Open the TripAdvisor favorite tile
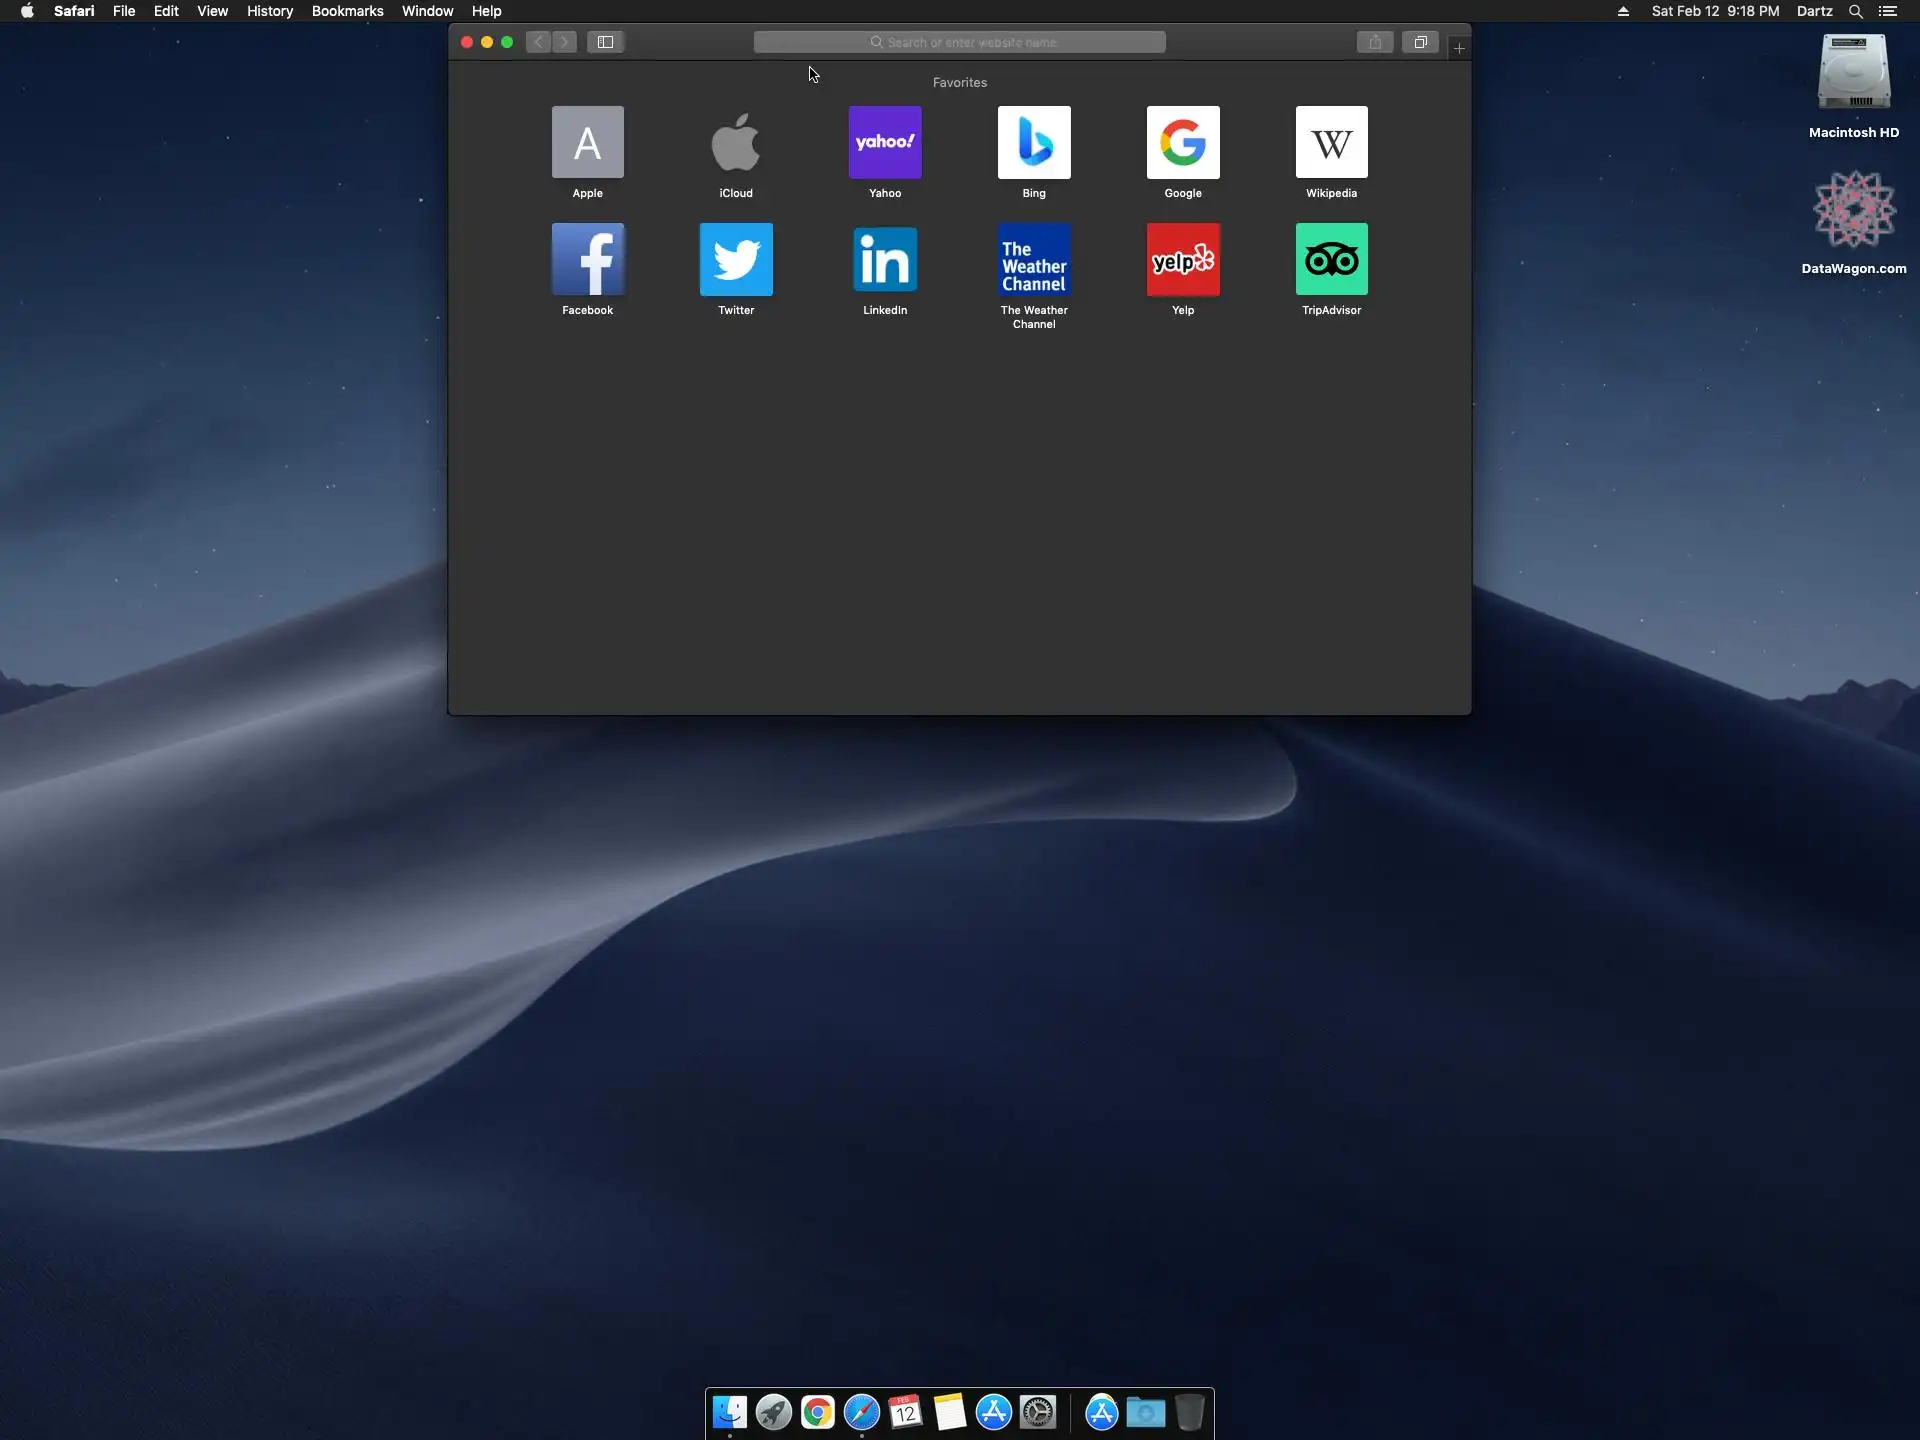The height and width of the screenshot is (1440, 1920). 1331,260
